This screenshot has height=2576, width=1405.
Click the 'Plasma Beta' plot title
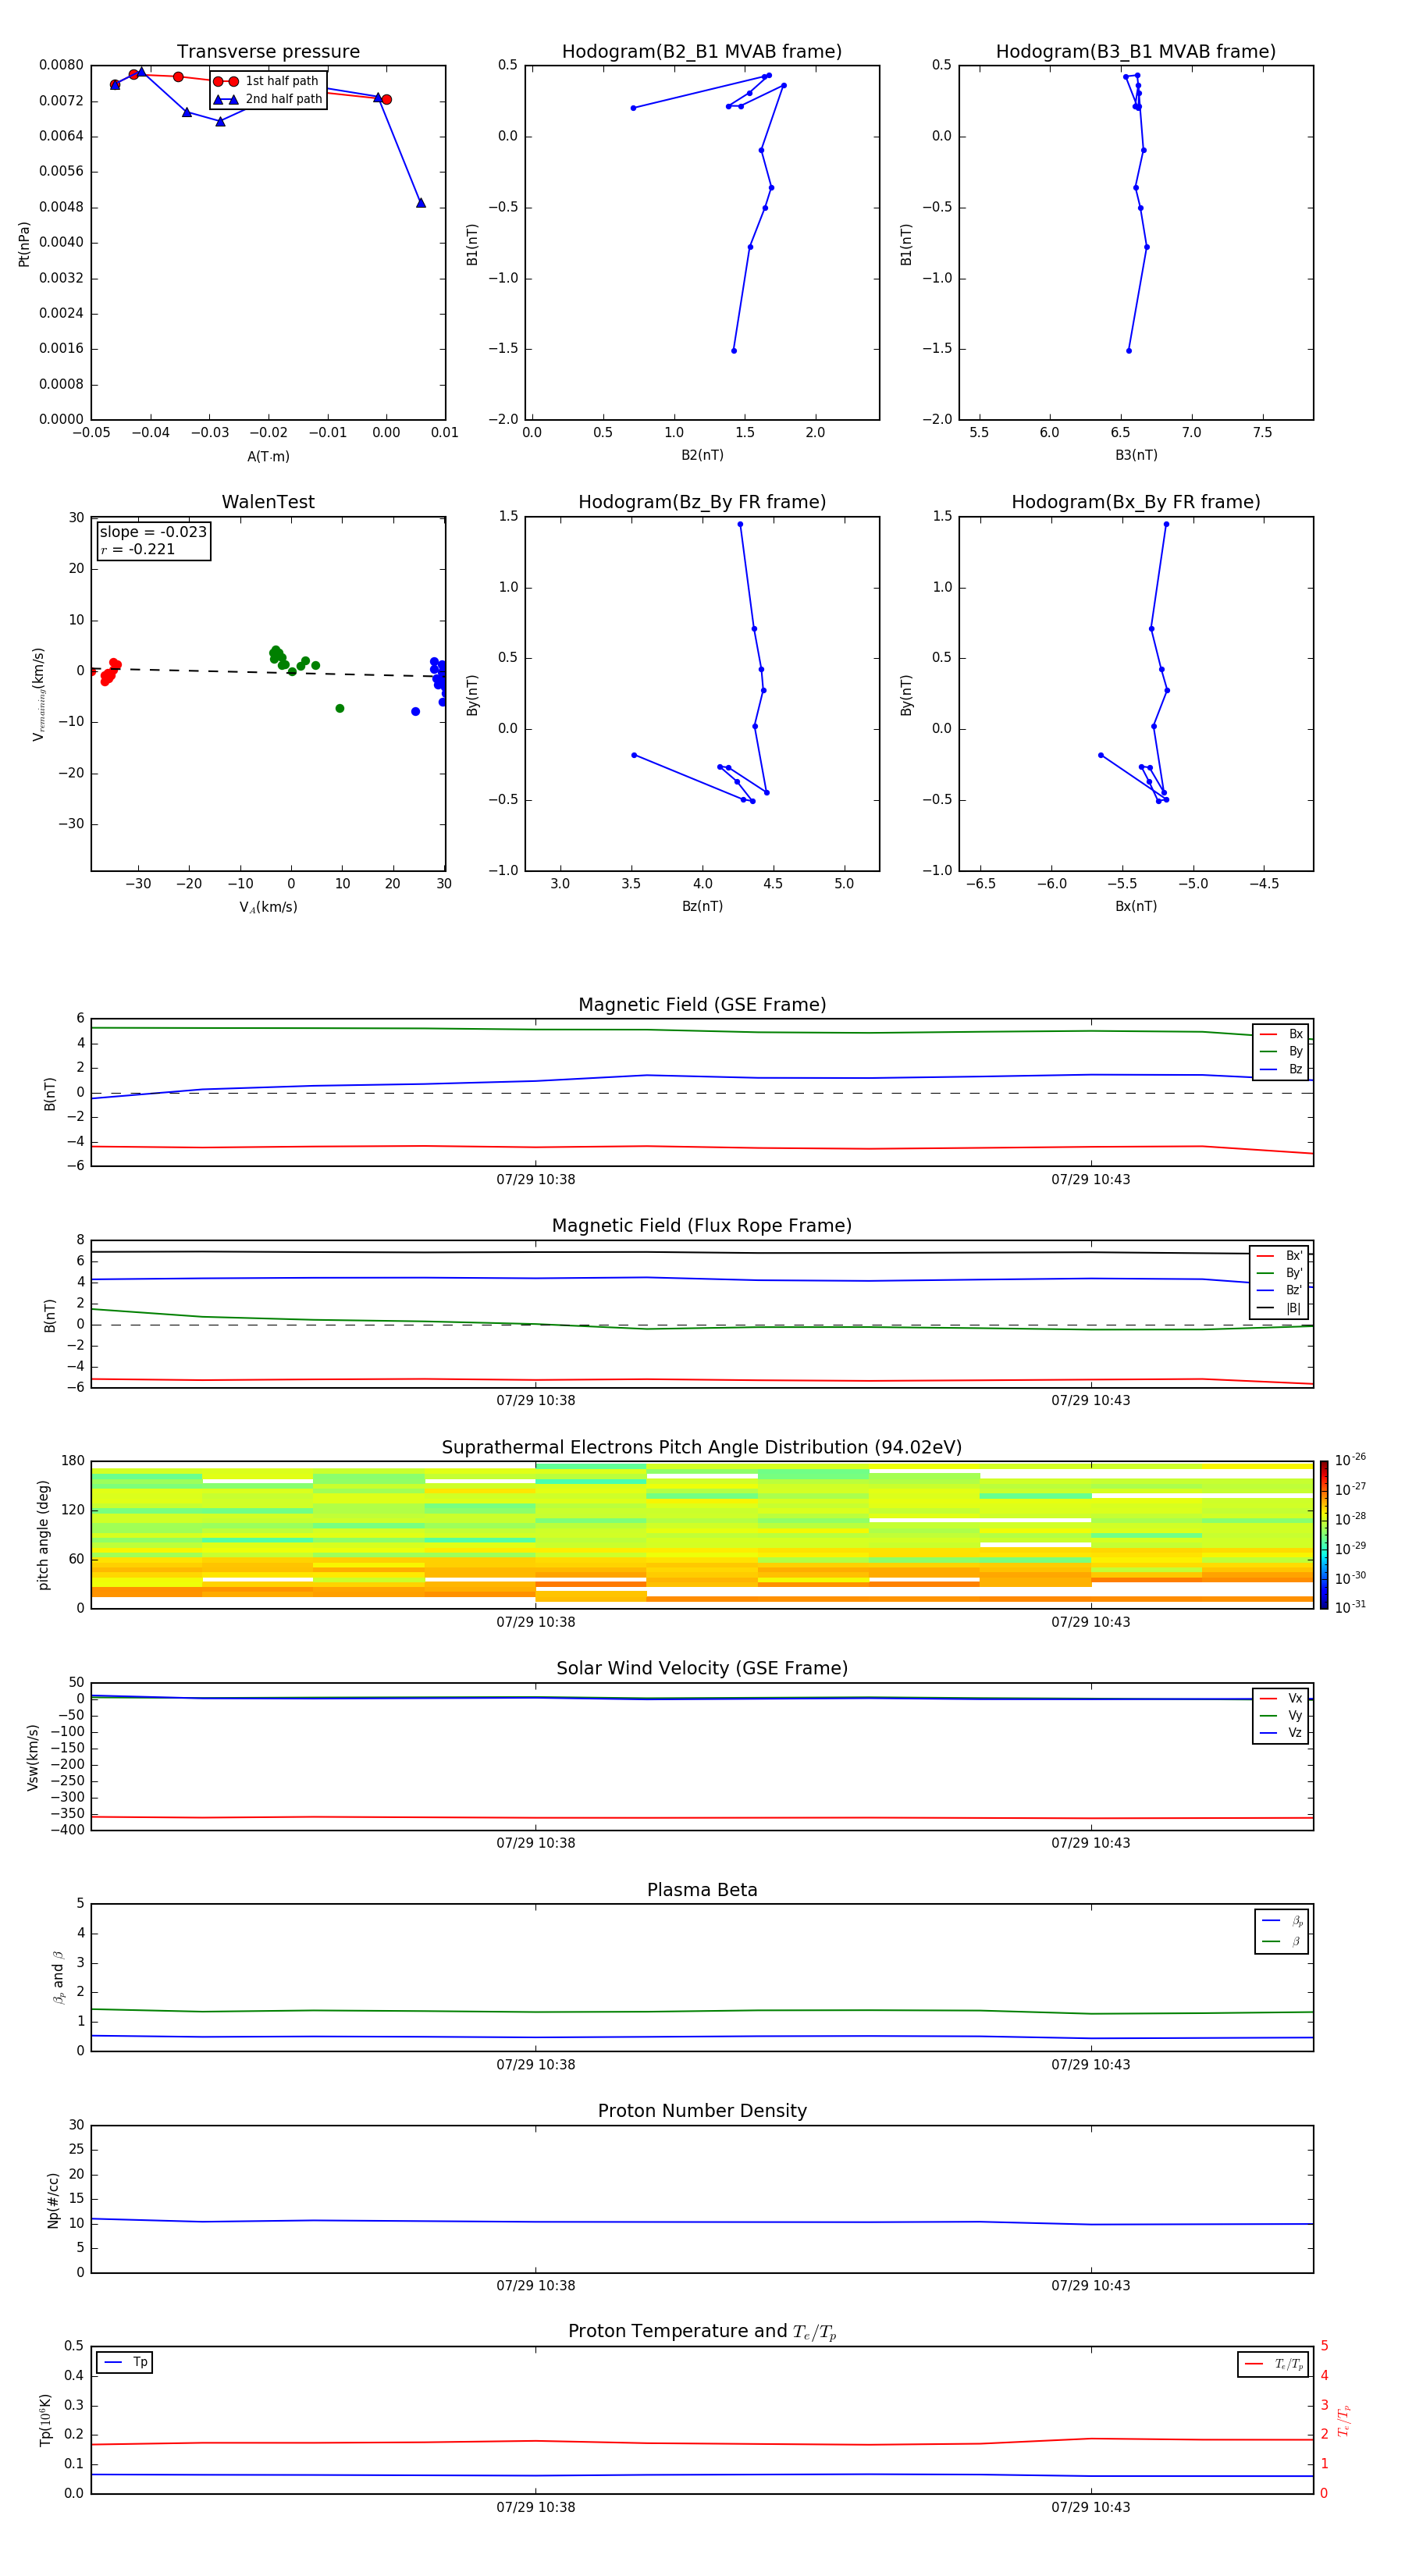pyautogui.click(x=702, y=1891)
